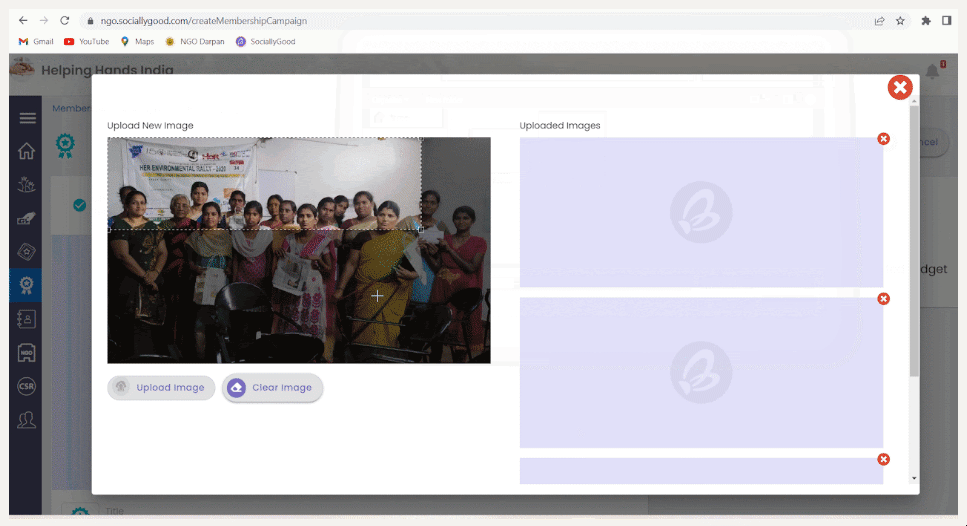Open the browser extensions puzzle icon
This screenshot has width=967, height=526.
click(926, 20)
